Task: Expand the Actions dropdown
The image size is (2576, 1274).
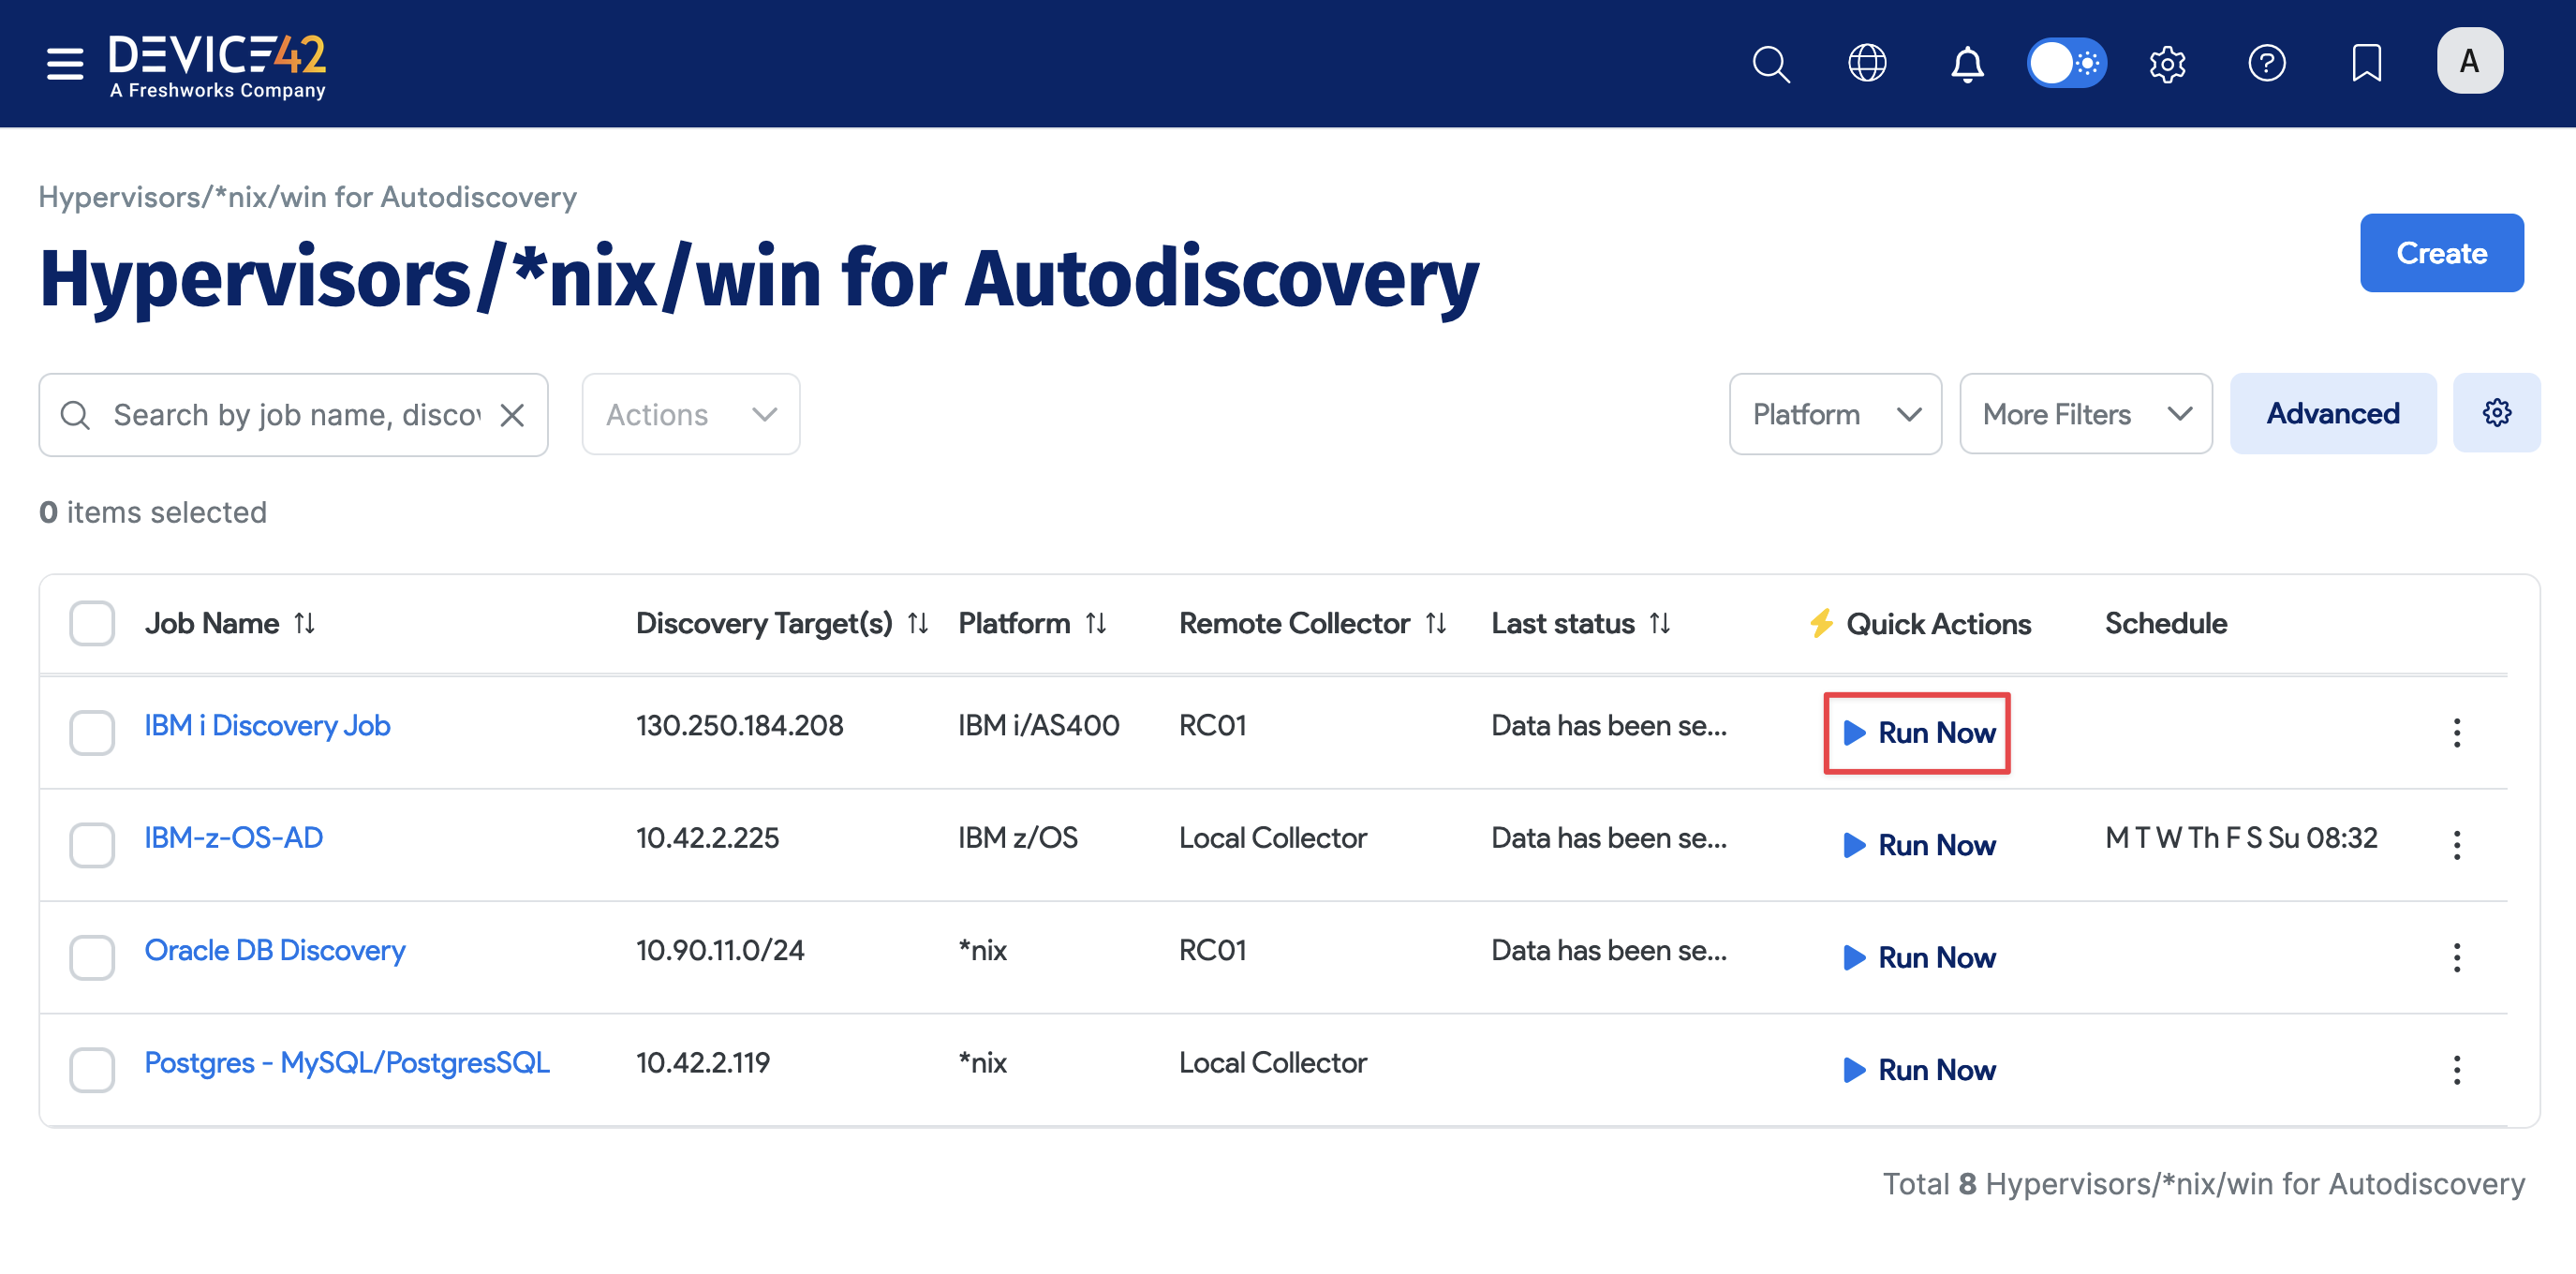Action: coord(690,413)
